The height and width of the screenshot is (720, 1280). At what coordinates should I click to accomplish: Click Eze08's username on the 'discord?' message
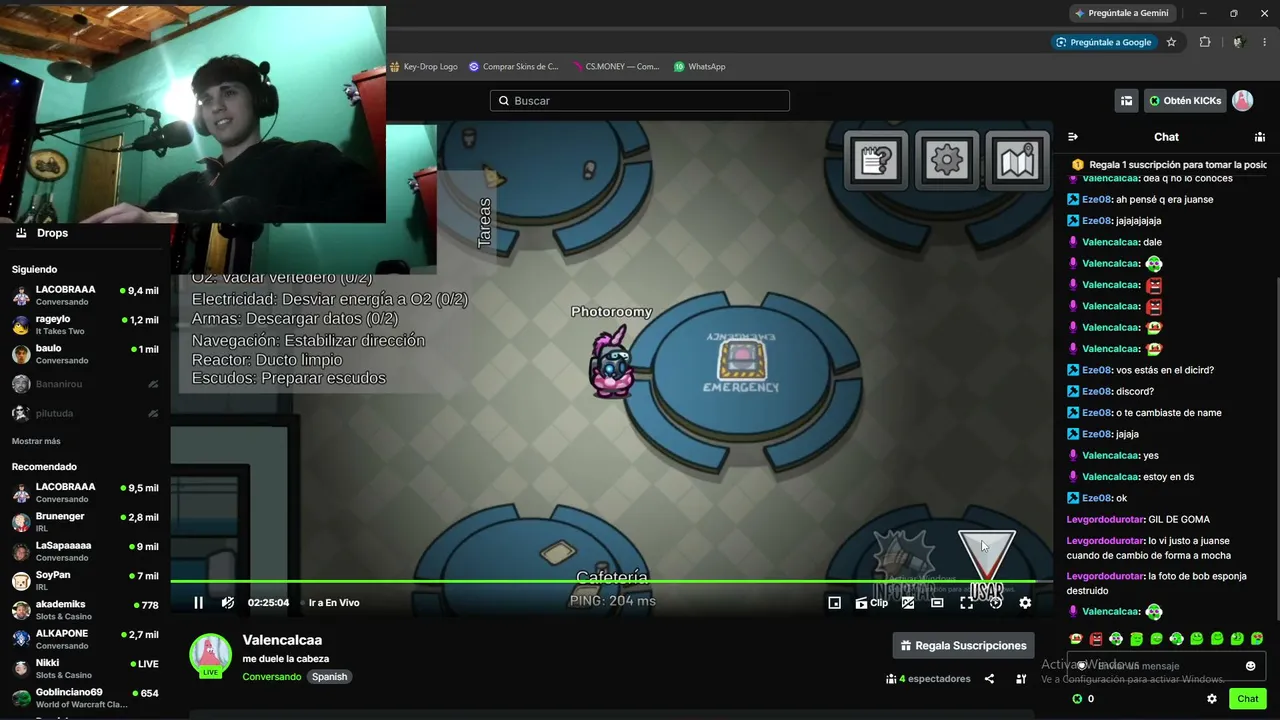[x=1097, y=392]
